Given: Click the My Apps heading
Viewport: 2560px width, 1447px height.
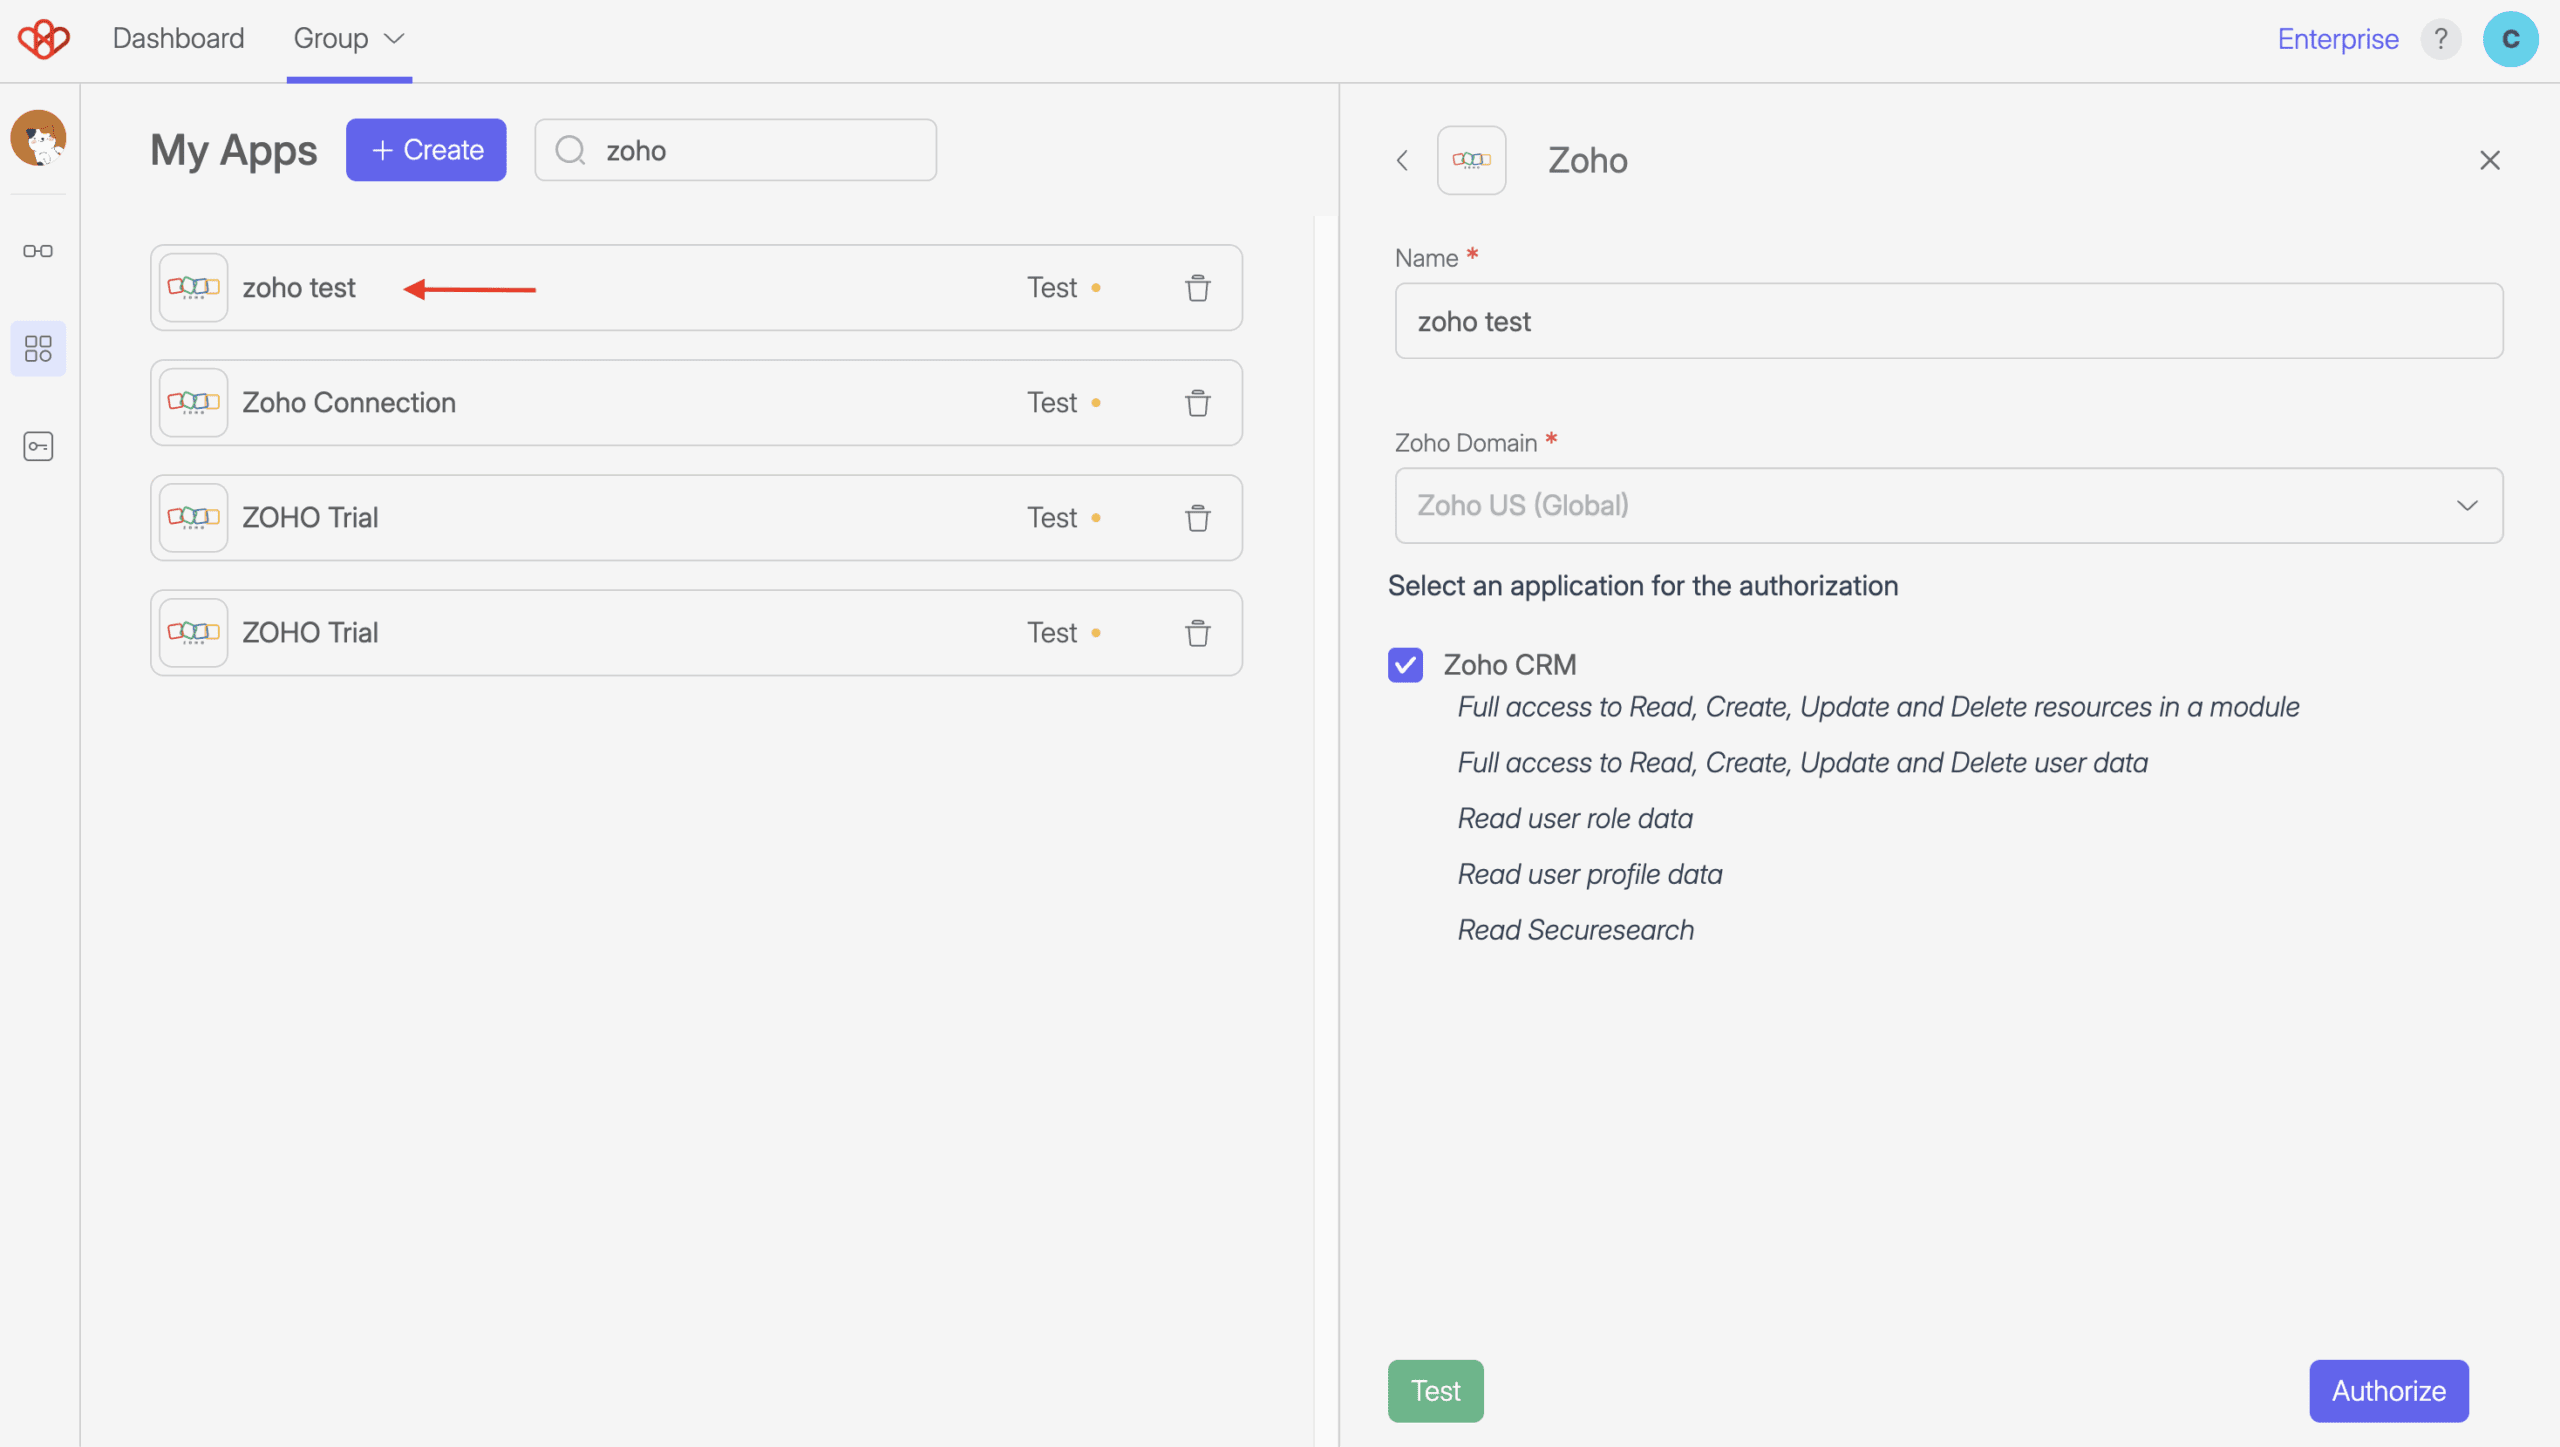Looking at the screenshot, I should (234, 150).
